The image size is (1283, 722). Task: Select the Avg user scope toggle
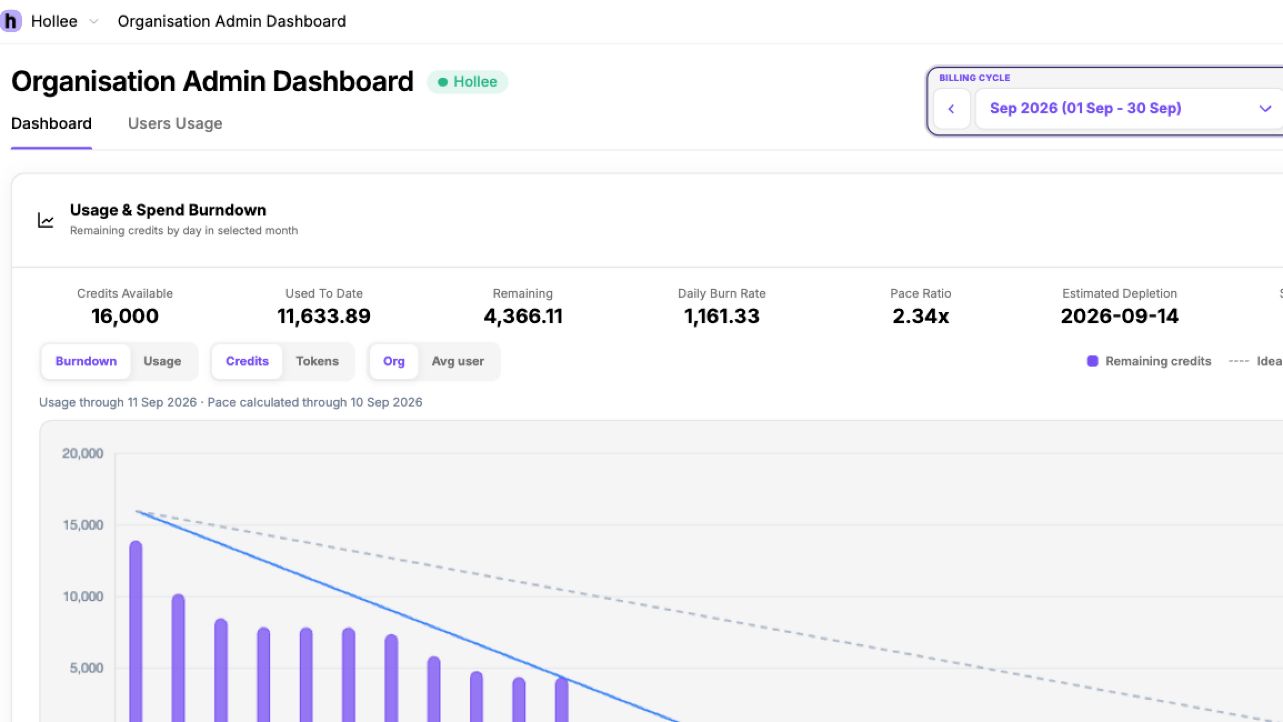coord(458,361)
